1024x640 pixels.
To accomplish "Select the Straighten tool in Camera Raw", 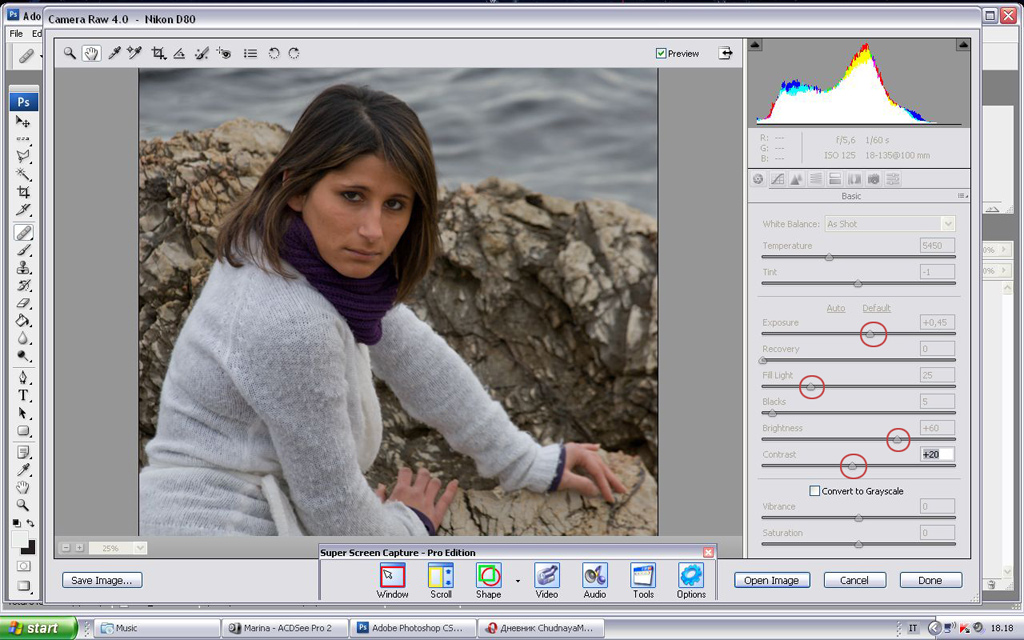I will pyautogui.click(x=179, y=53).
